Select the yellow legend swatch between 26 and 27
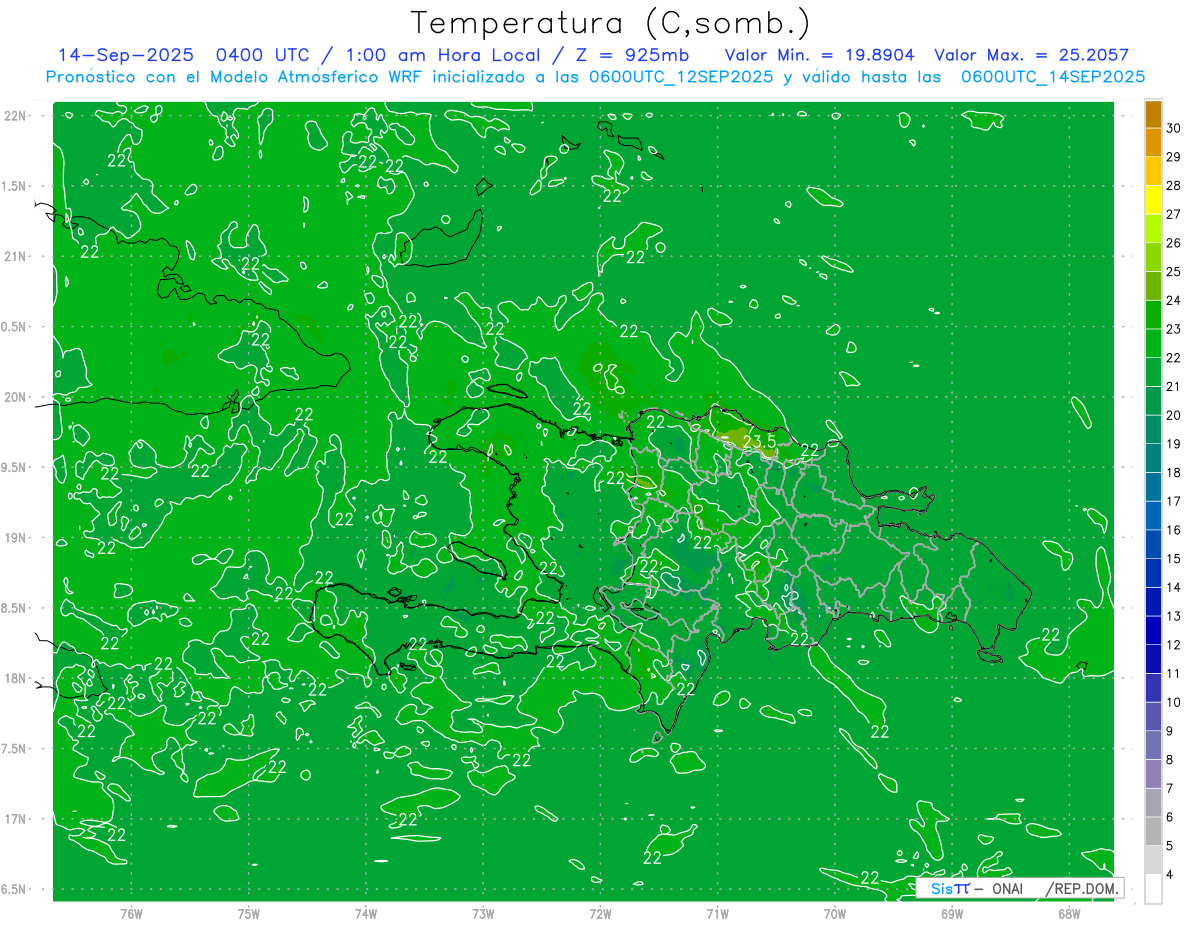Screen dimensions: 1200x927 [x=1153, y=229]
